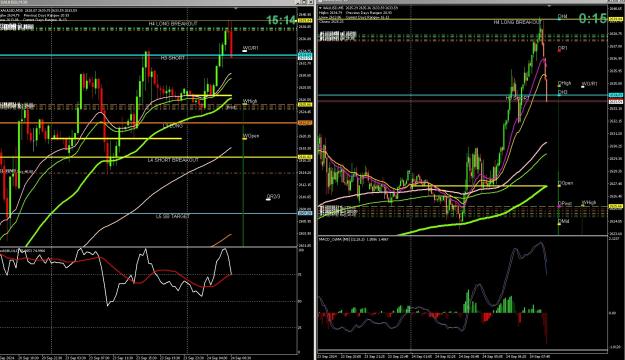This screenshot has height=360, width=625.
Task: Select the L4 SHORT BREAKOUT label on left chart
Action: (173, 160)
